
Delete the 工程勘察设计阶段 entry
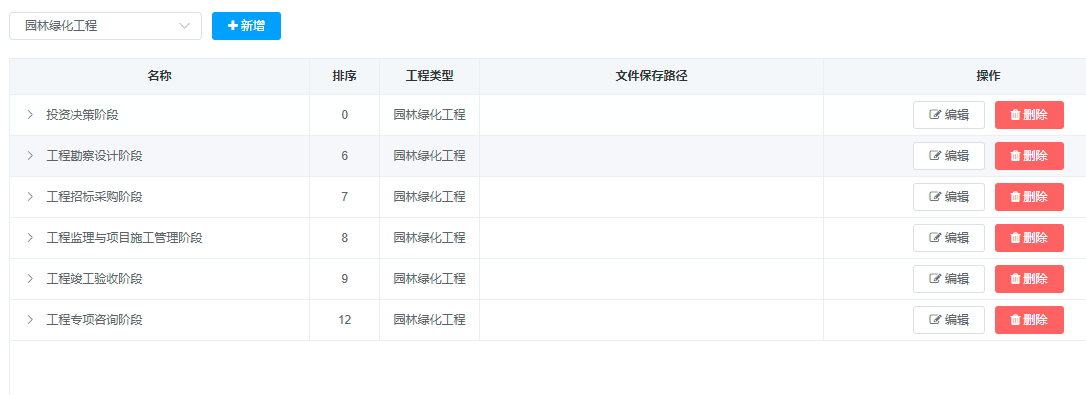click(1029, 156)
